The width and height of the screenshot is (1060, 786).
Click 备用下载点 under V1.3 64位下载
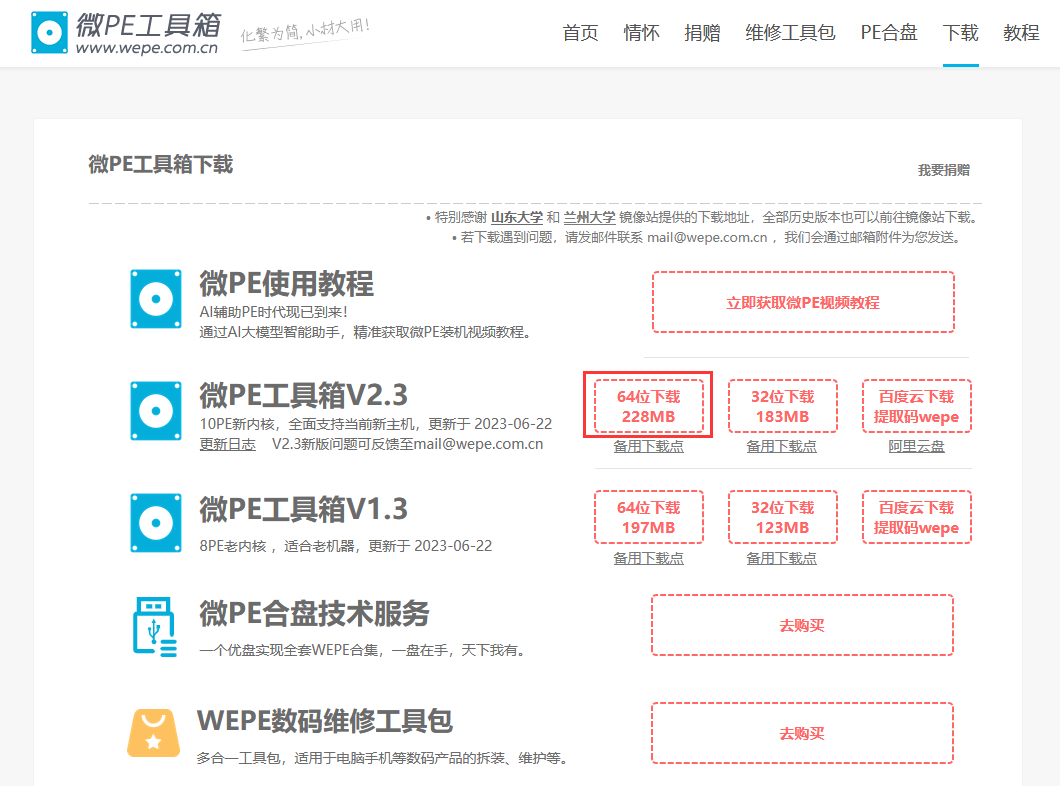648,558
